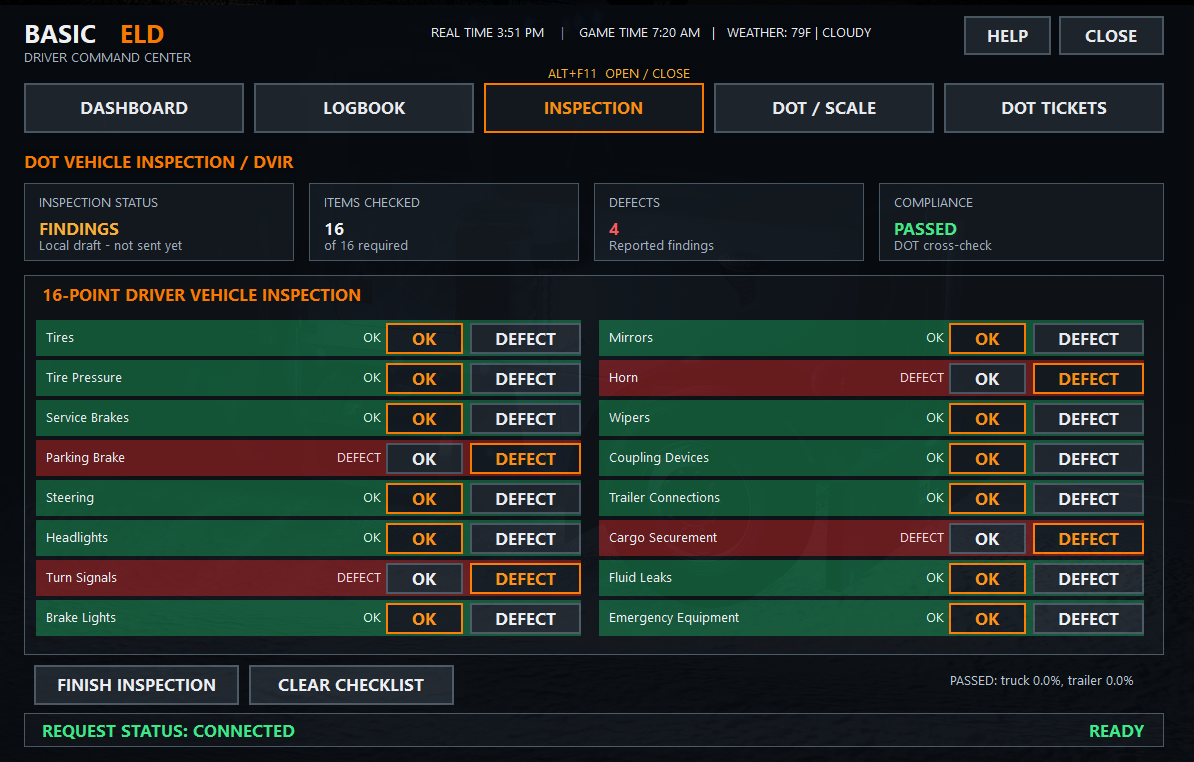Report Coupling Devices Defect

[1088, 458]
